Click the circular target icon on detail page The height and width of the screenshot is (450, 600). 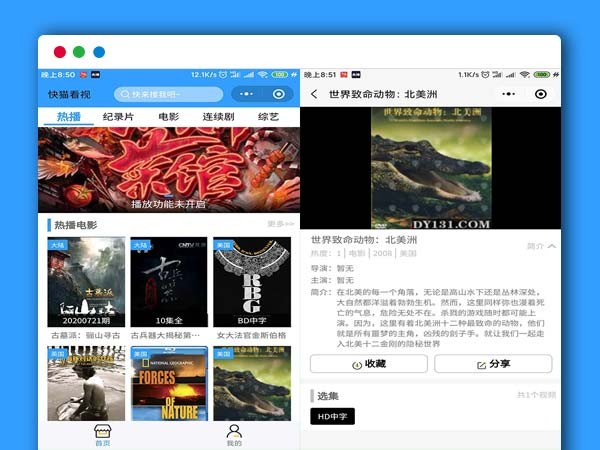click(x=541, y=94)
